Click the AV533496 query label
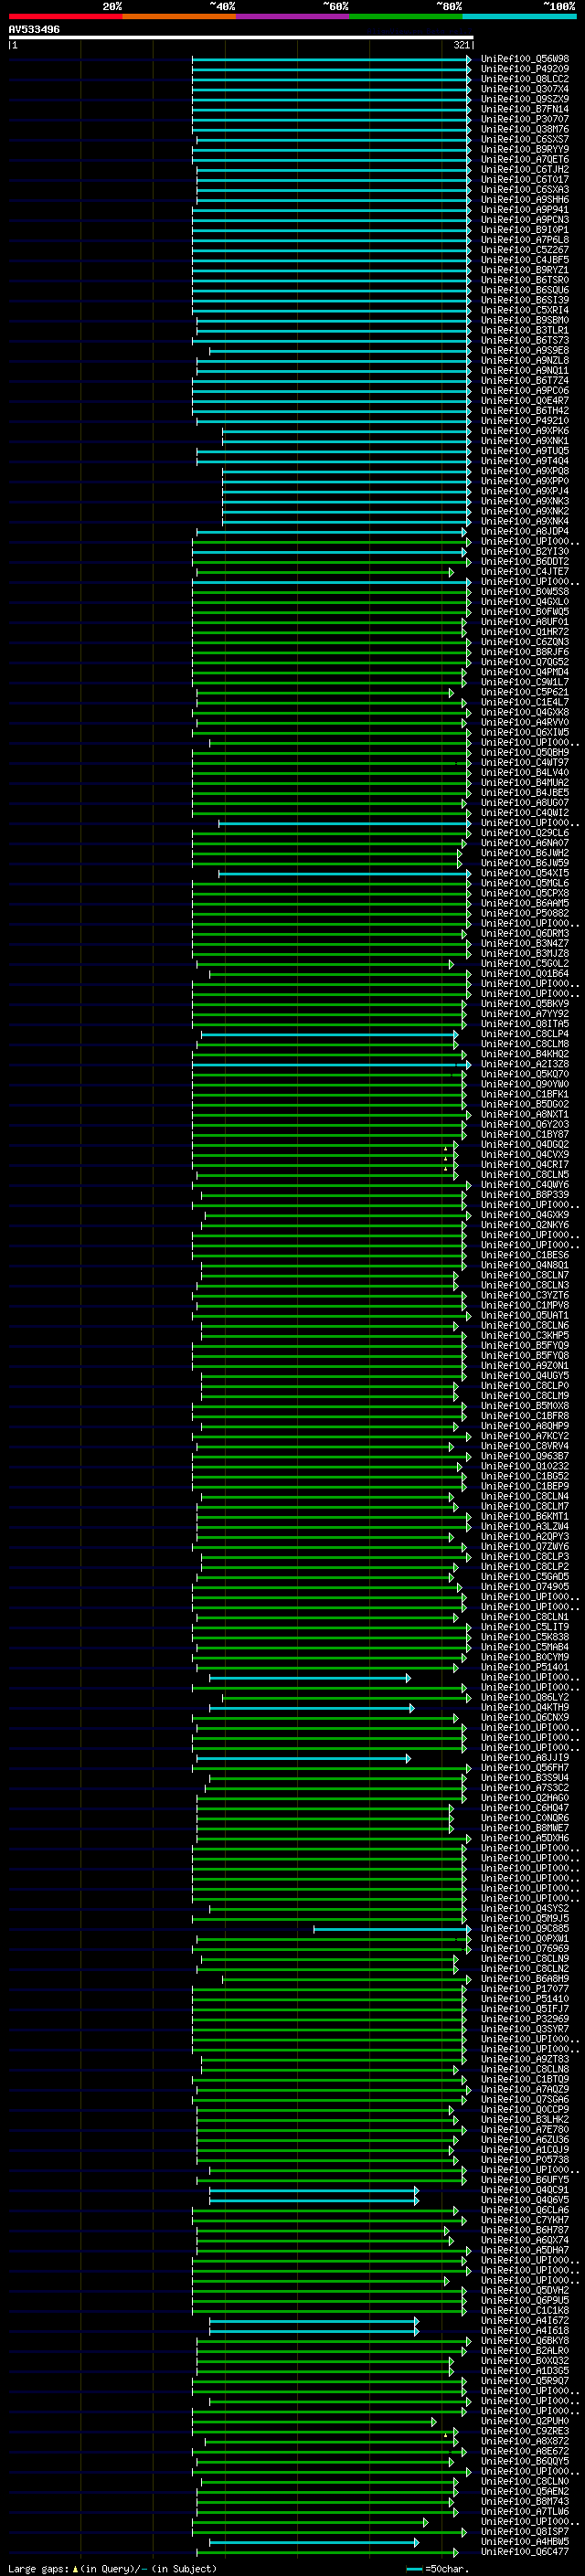 pyautogui.click(x=34, y=29)
